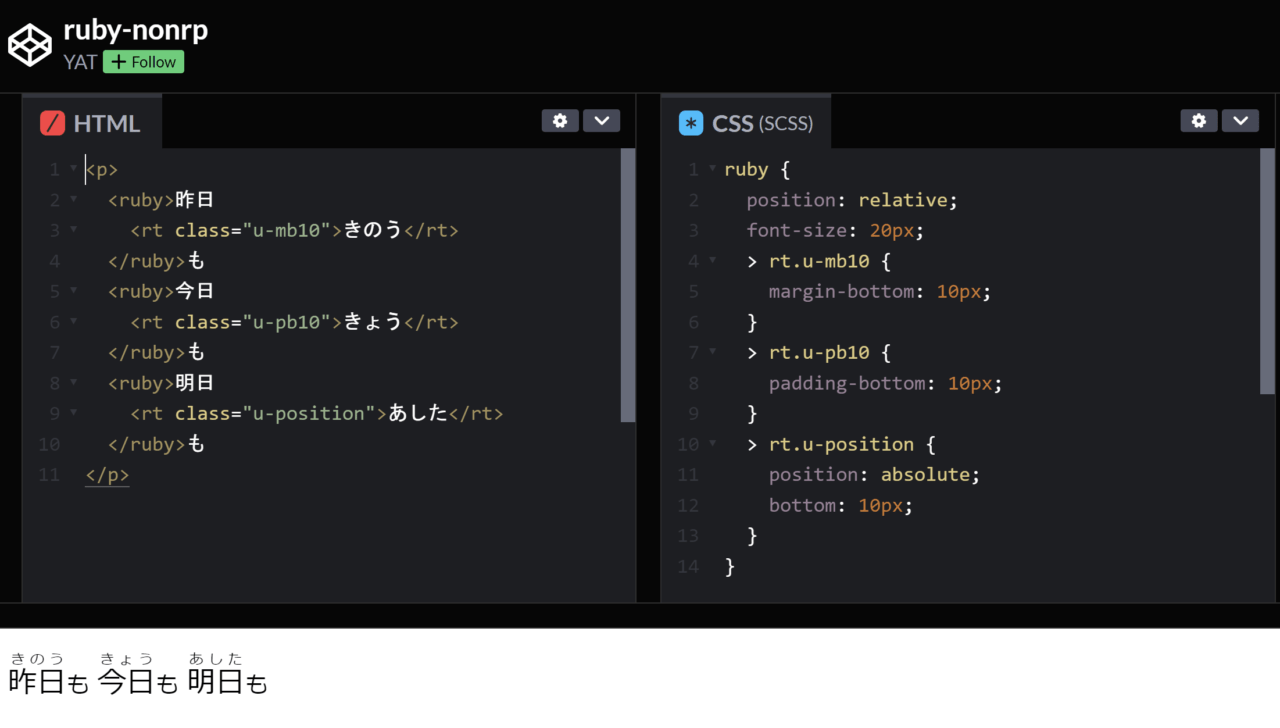Click CSS line number 14
Screen dimensions: 1280x728
(x=688, y=566)
